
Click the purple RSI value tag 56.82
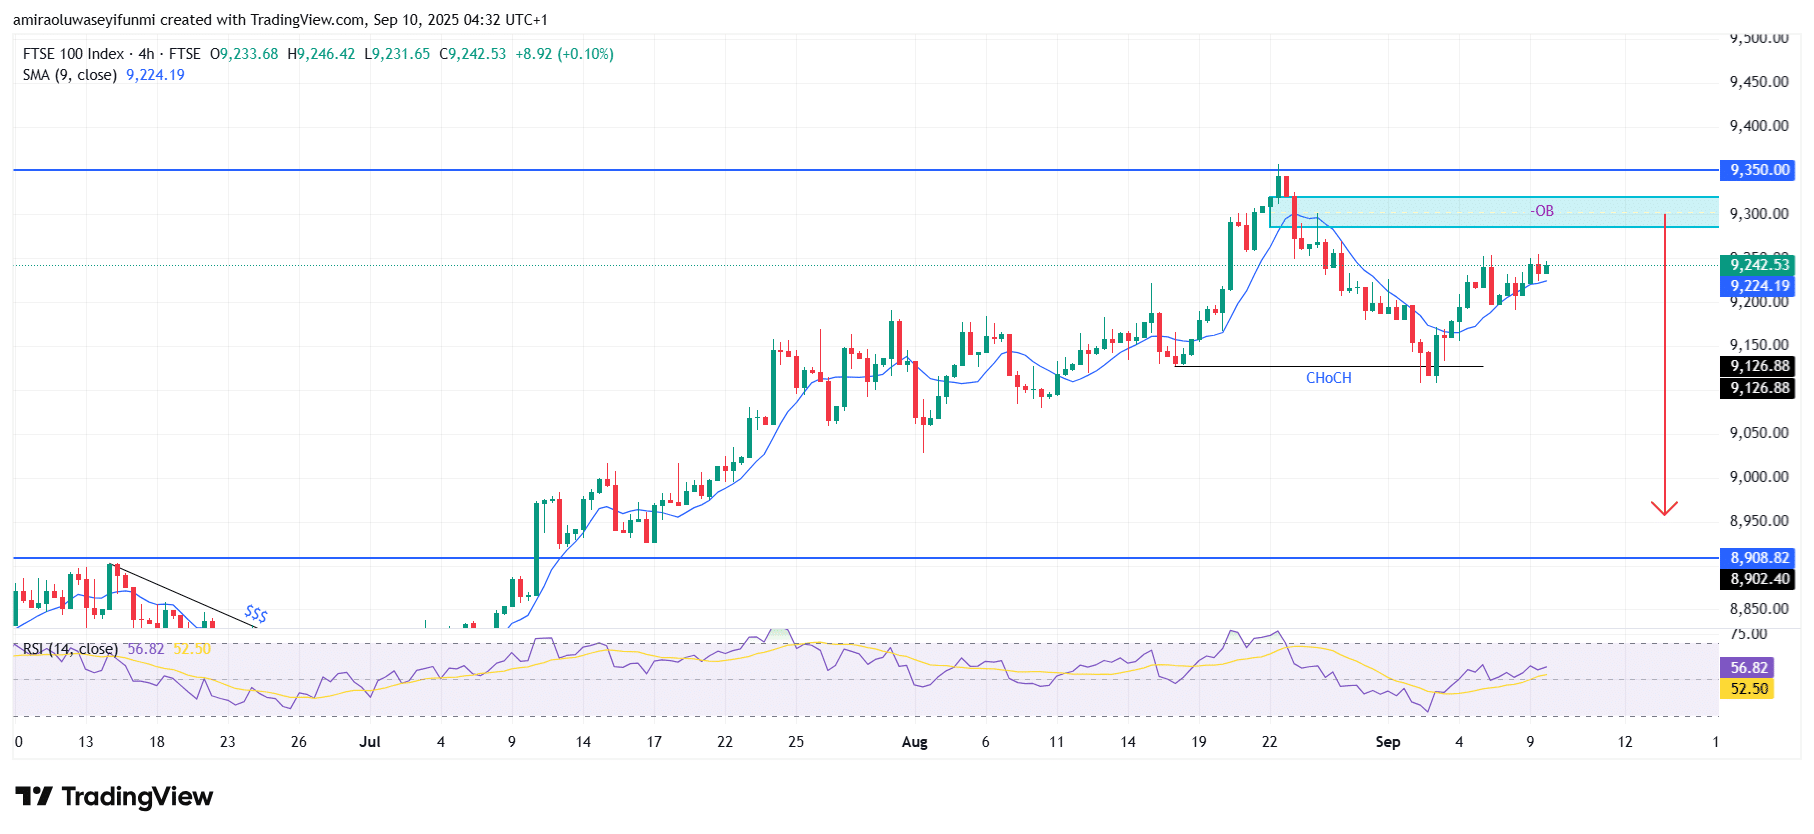[x=1747, y=668]
